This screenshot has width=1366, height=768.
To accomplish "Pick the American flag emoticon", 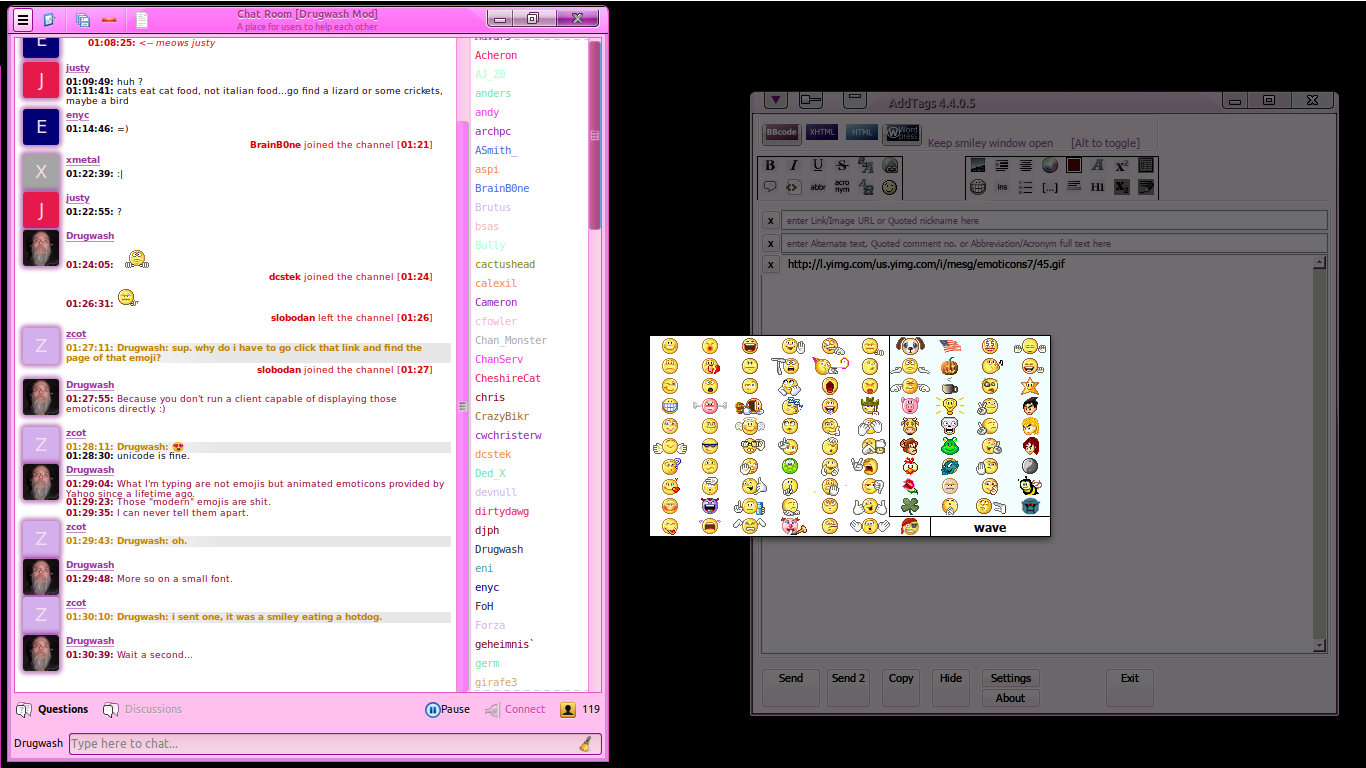I will (x=950, y=346).
